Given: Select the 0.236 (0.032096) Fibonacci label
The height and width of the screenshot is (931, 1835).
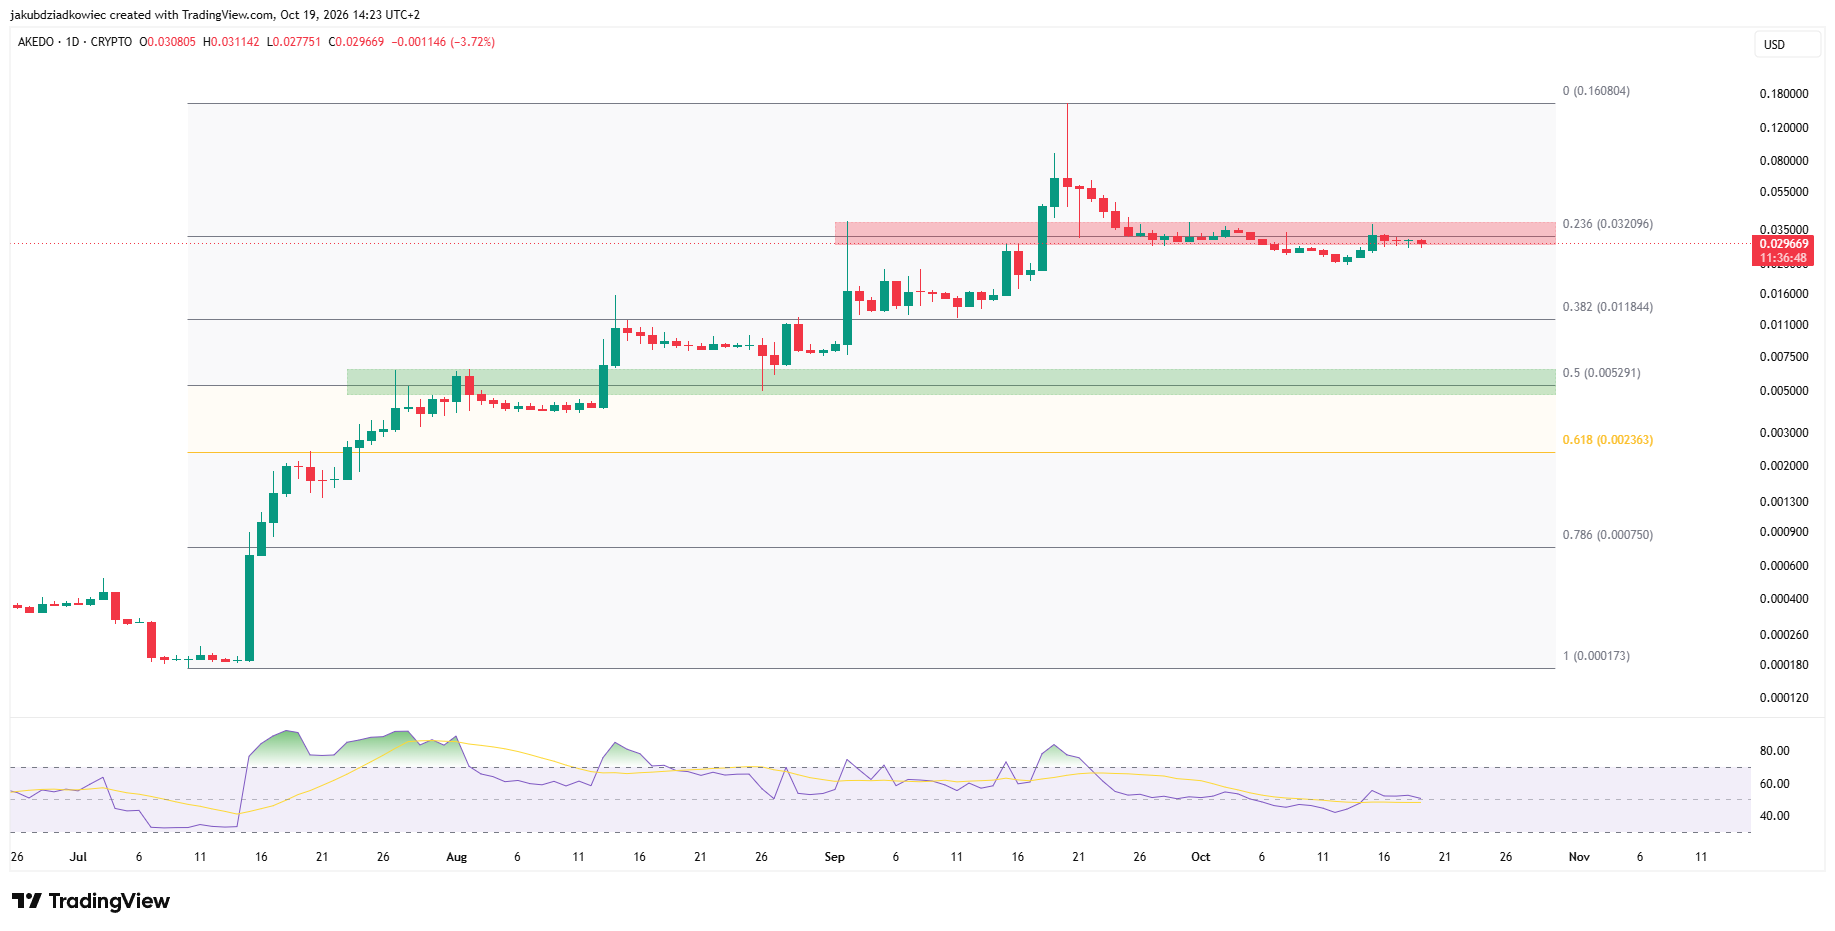Looking at the screenshot, I should click(1607, 224).
